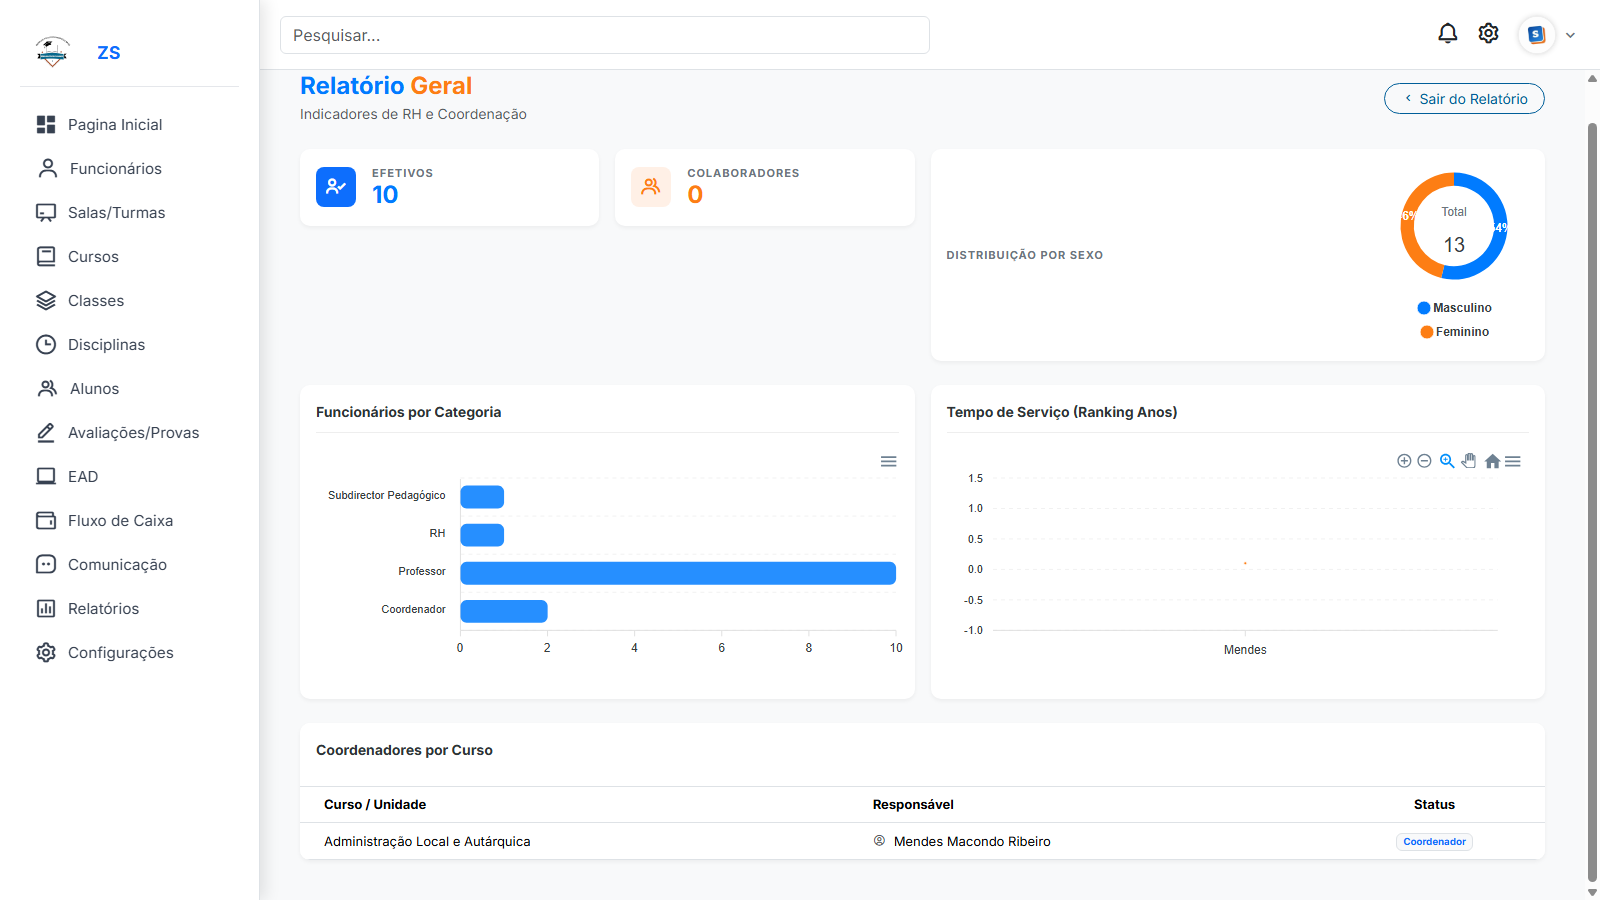
Task: Click the Professor bar in category chart
Action: point(677,573)
